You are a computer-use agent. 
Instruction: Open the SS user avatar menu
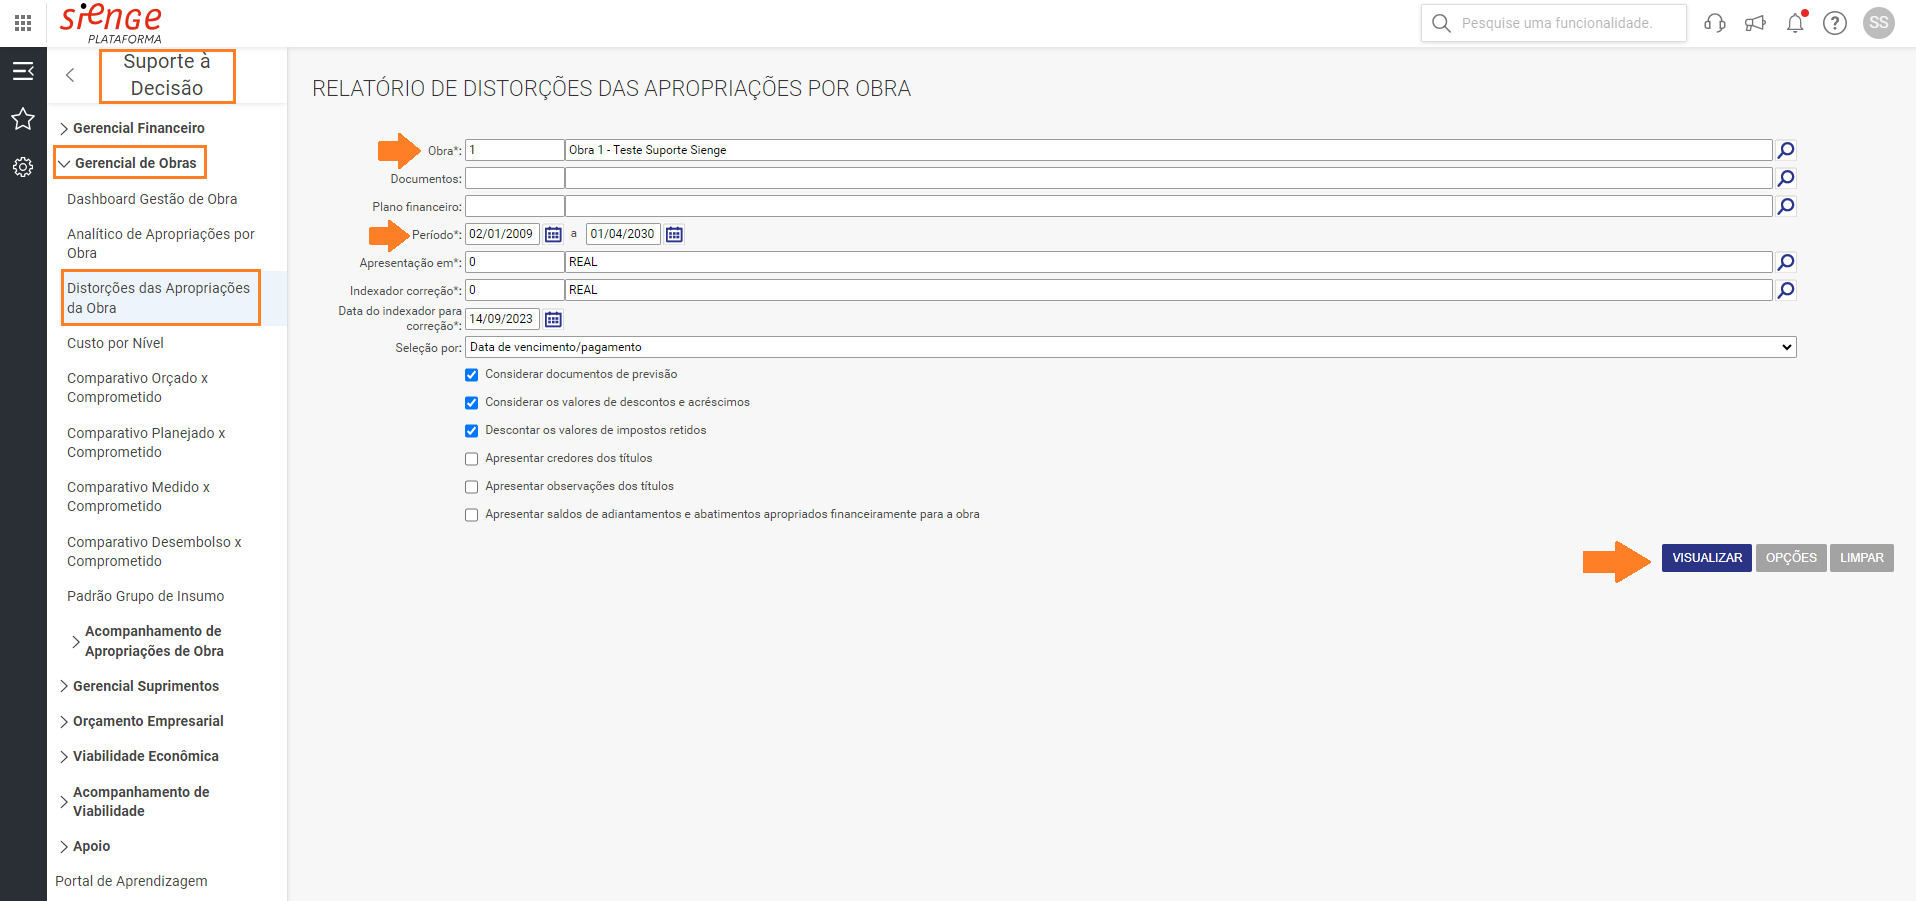[x=1879, y=23]
